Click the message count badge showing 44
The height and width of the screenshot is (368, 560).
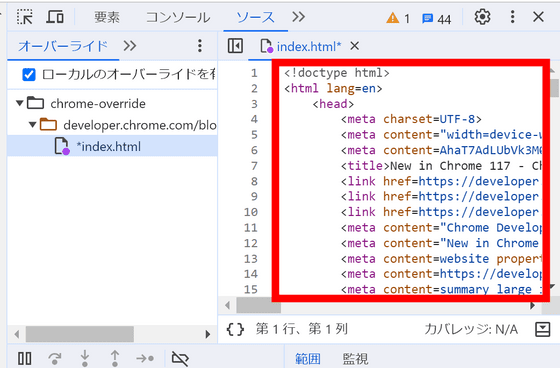point(436,19)
